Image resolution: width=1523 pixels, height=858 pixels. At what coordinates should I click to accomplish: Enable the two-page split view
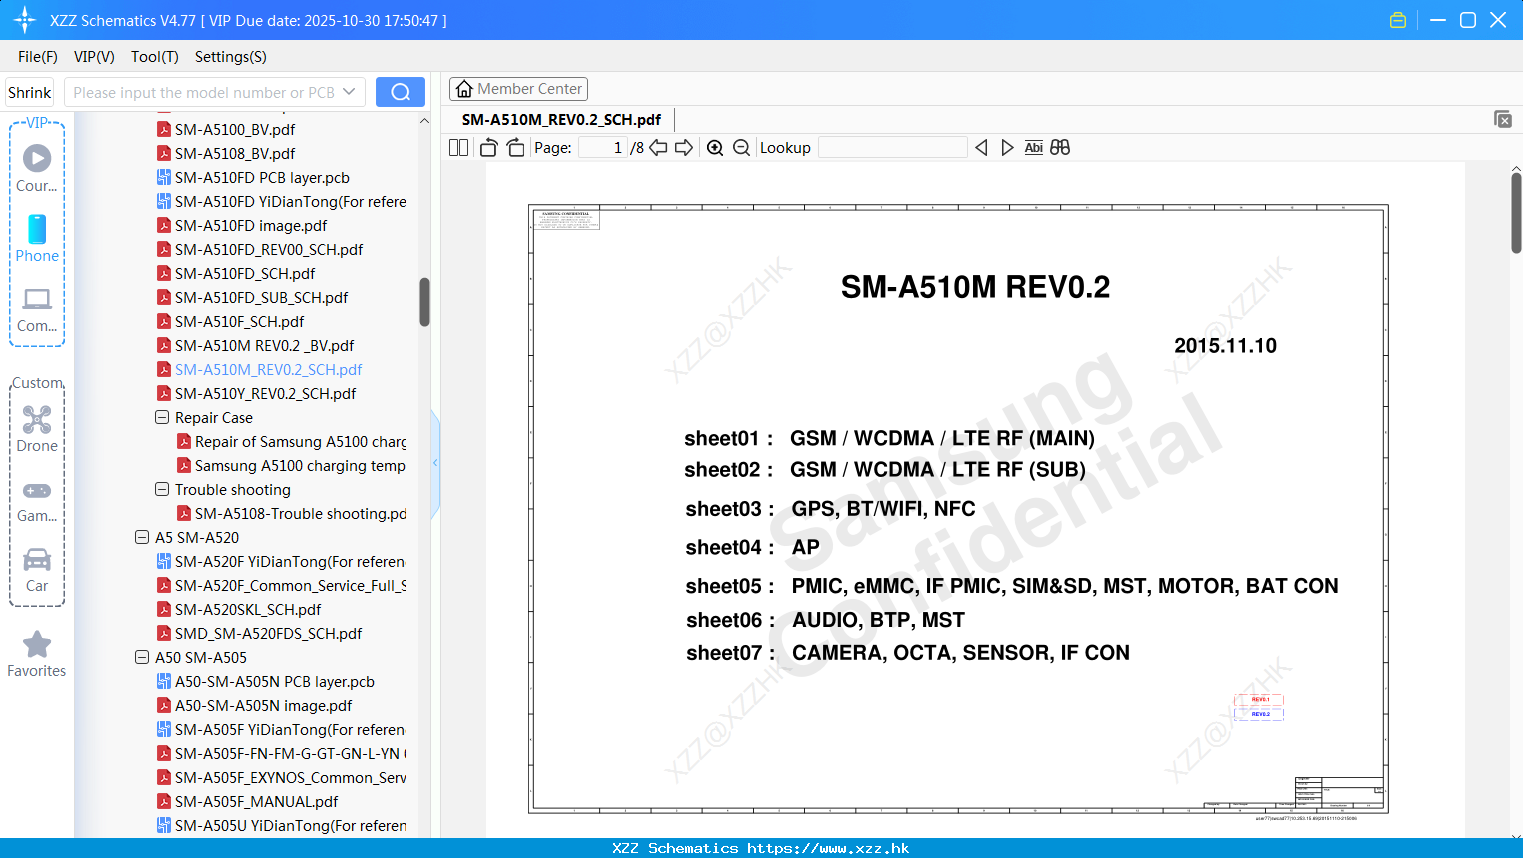pos(457,147)
